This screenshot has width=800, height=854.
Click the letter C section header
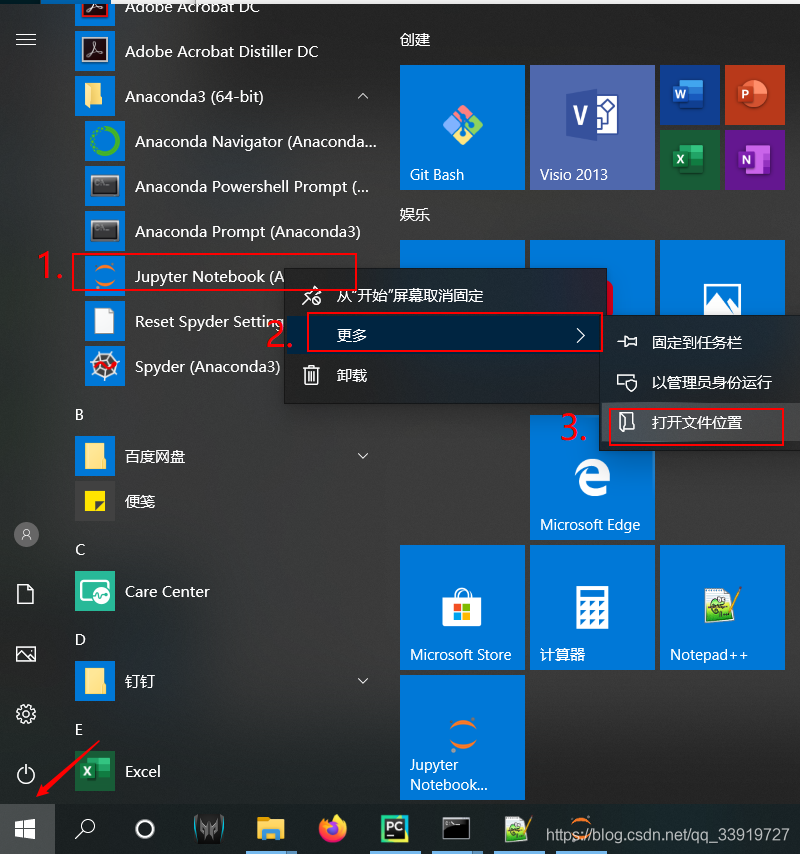(80, 550)
